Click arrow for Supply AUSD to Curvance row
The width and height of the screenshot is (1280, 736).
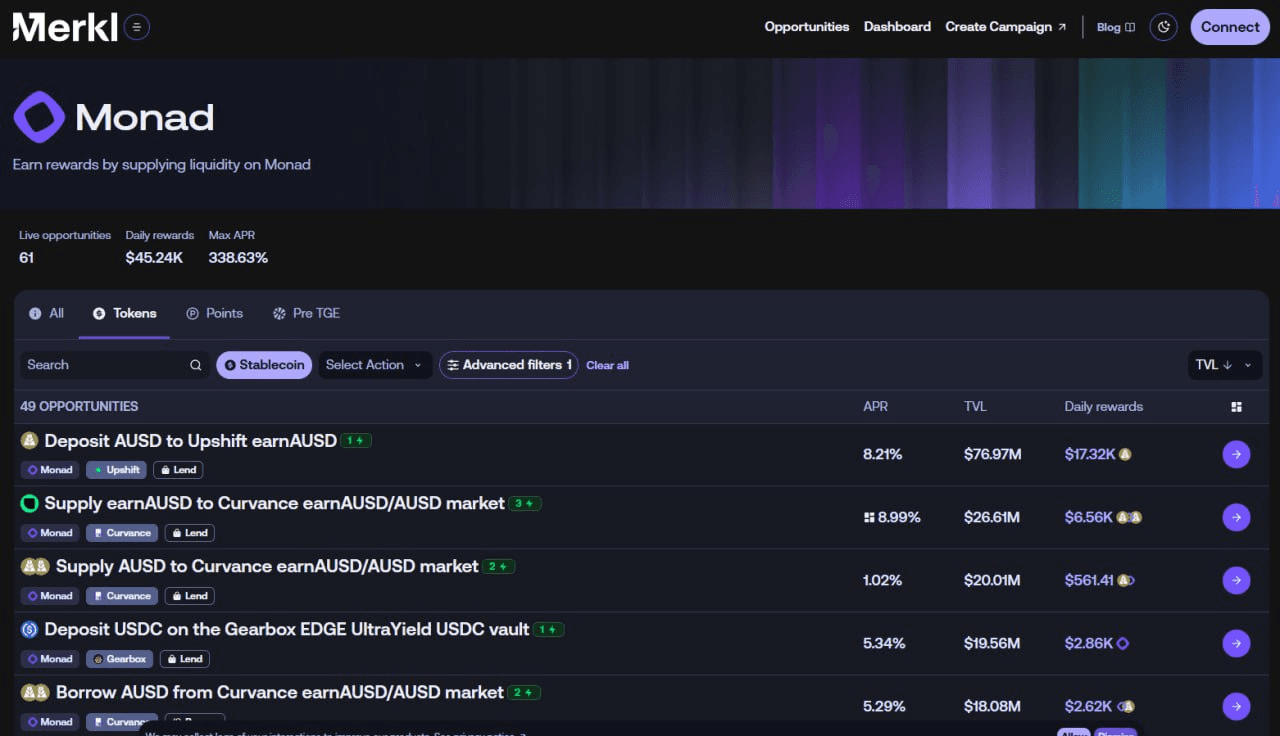point(1236,580)
